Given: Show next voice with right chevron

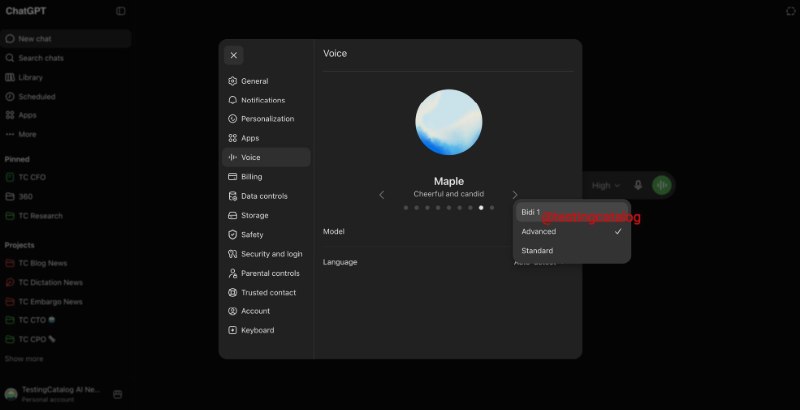Looking at the screenshot, I should pyautogui.click(x=514, y=195).
